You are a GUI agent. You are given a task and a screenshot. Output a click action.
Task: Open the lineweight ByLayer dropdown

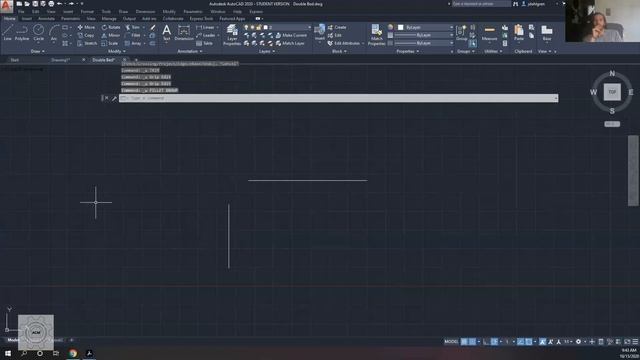click(x=424, y=36)
